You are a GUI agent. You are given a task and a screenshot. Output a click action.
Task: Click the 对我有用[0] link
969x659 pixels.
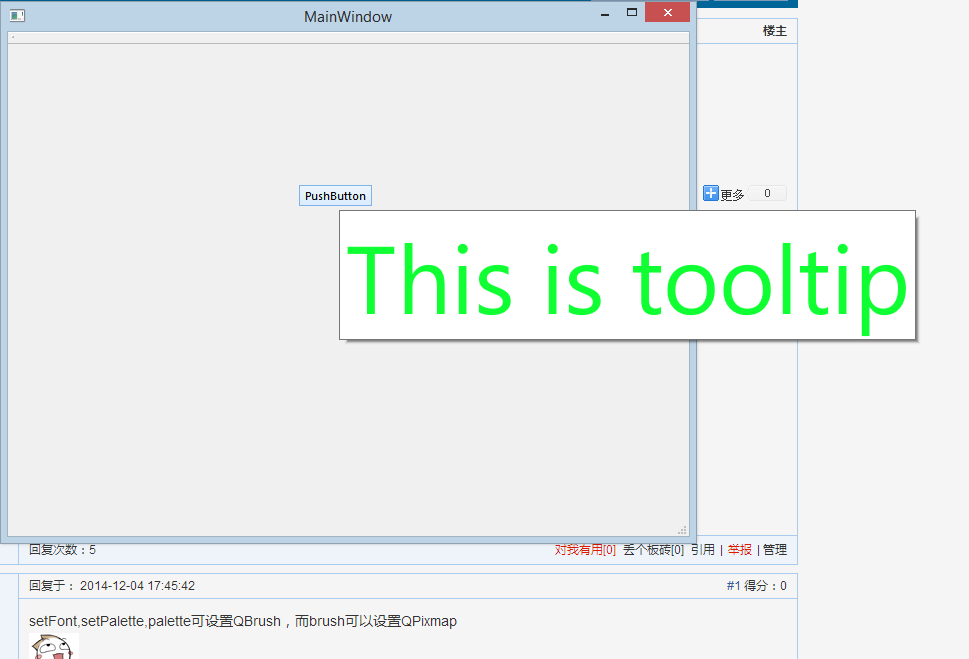pyautogui.click(x=585, y=550)
